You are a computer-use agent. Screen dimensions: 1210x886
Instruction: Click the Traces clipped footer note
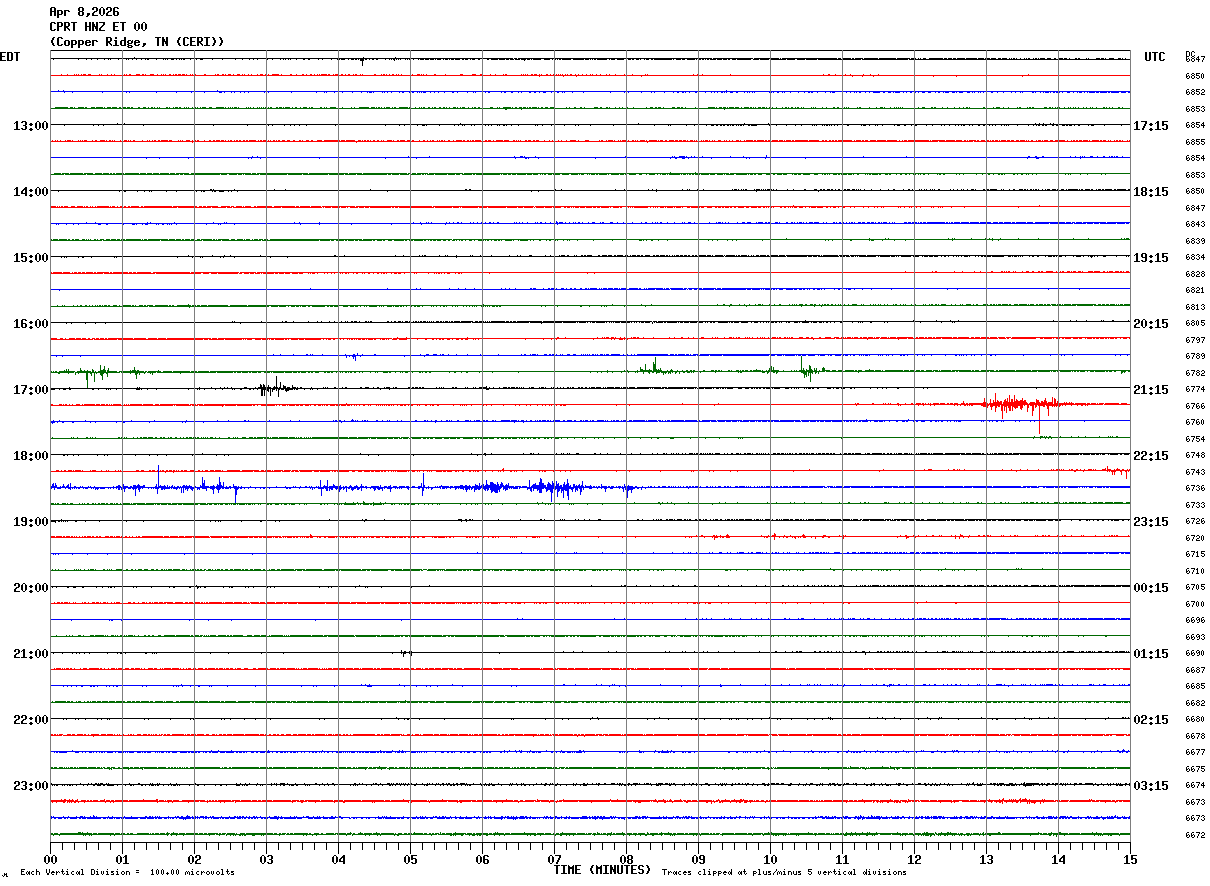coord(784,873)
